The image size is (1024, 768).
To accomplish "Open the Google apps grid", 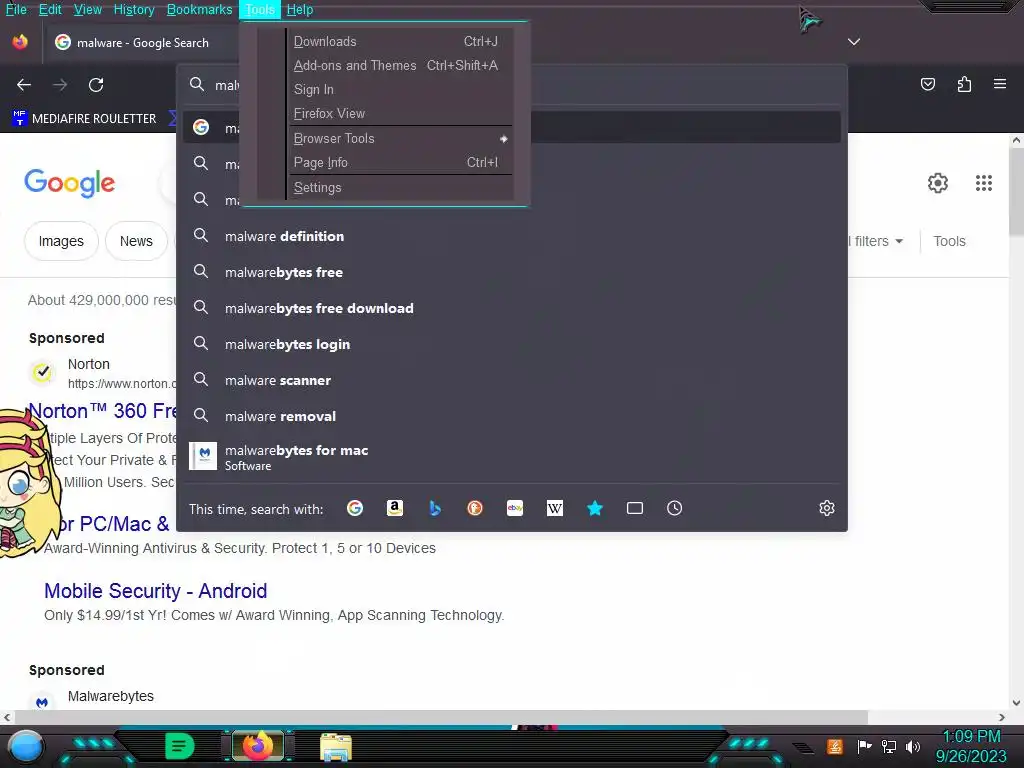I will 984,183.
